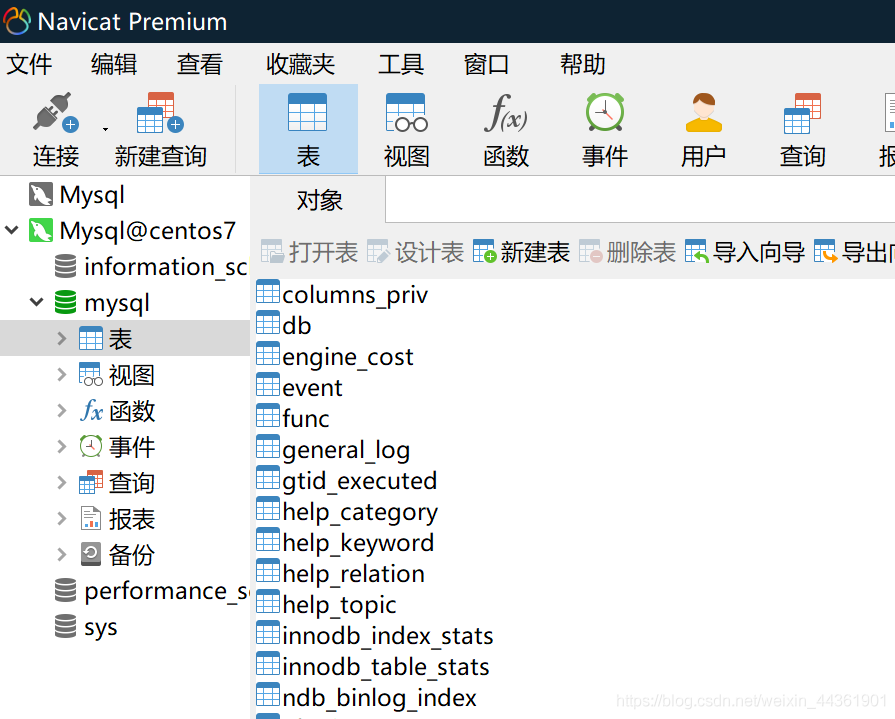Expand the 事件 events tree node
895x719 pixels.
click(62, 446)
